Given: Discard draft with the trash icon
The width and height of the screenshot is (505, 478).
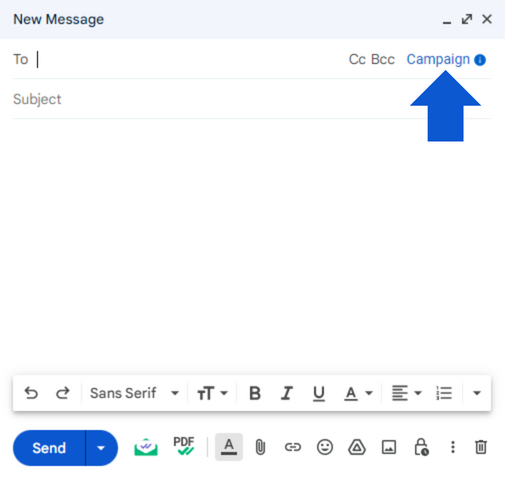Looking at the screenshot, I should point(481,447).
